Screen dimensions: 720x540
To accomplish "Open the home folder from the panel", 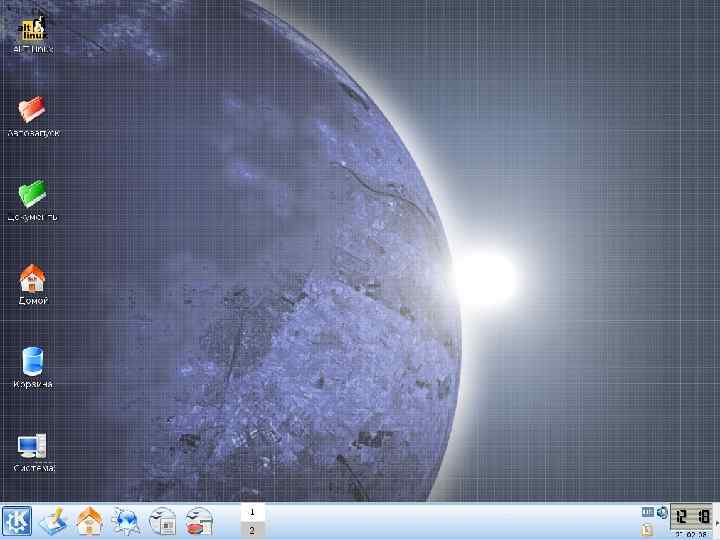I will tap(90, 521).
